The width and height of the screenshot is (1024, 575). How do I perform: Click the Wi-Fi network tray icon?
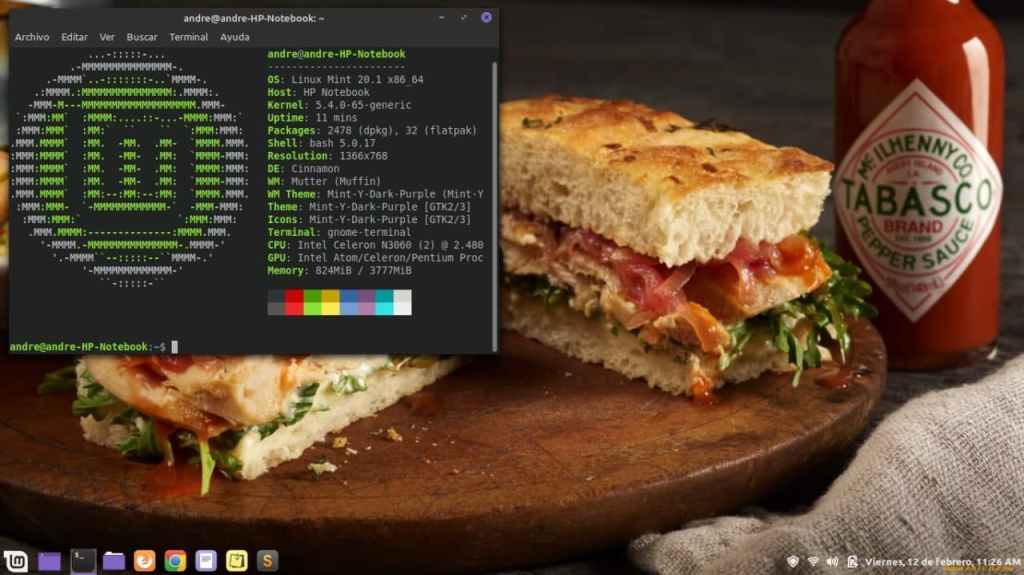coord(813,562)
